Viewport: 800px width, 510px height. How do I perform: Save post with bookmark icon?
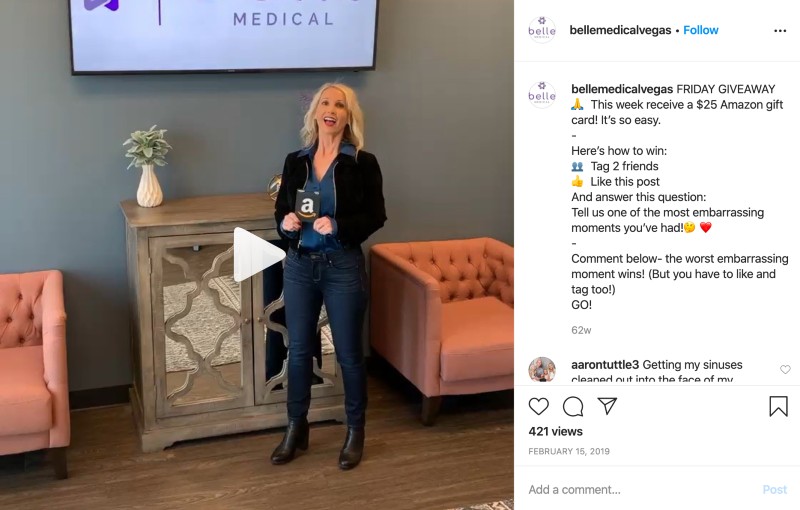click(x=778, y=406)
